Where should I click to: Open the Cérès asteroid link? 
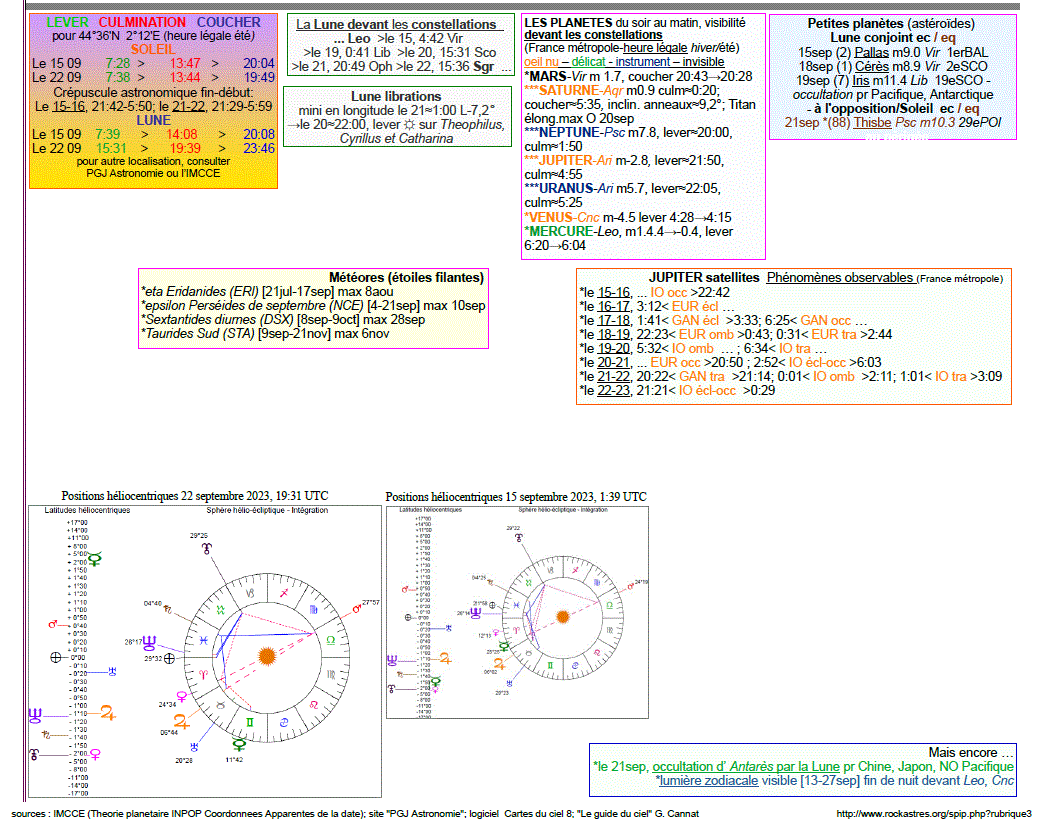tap(872, 67)
